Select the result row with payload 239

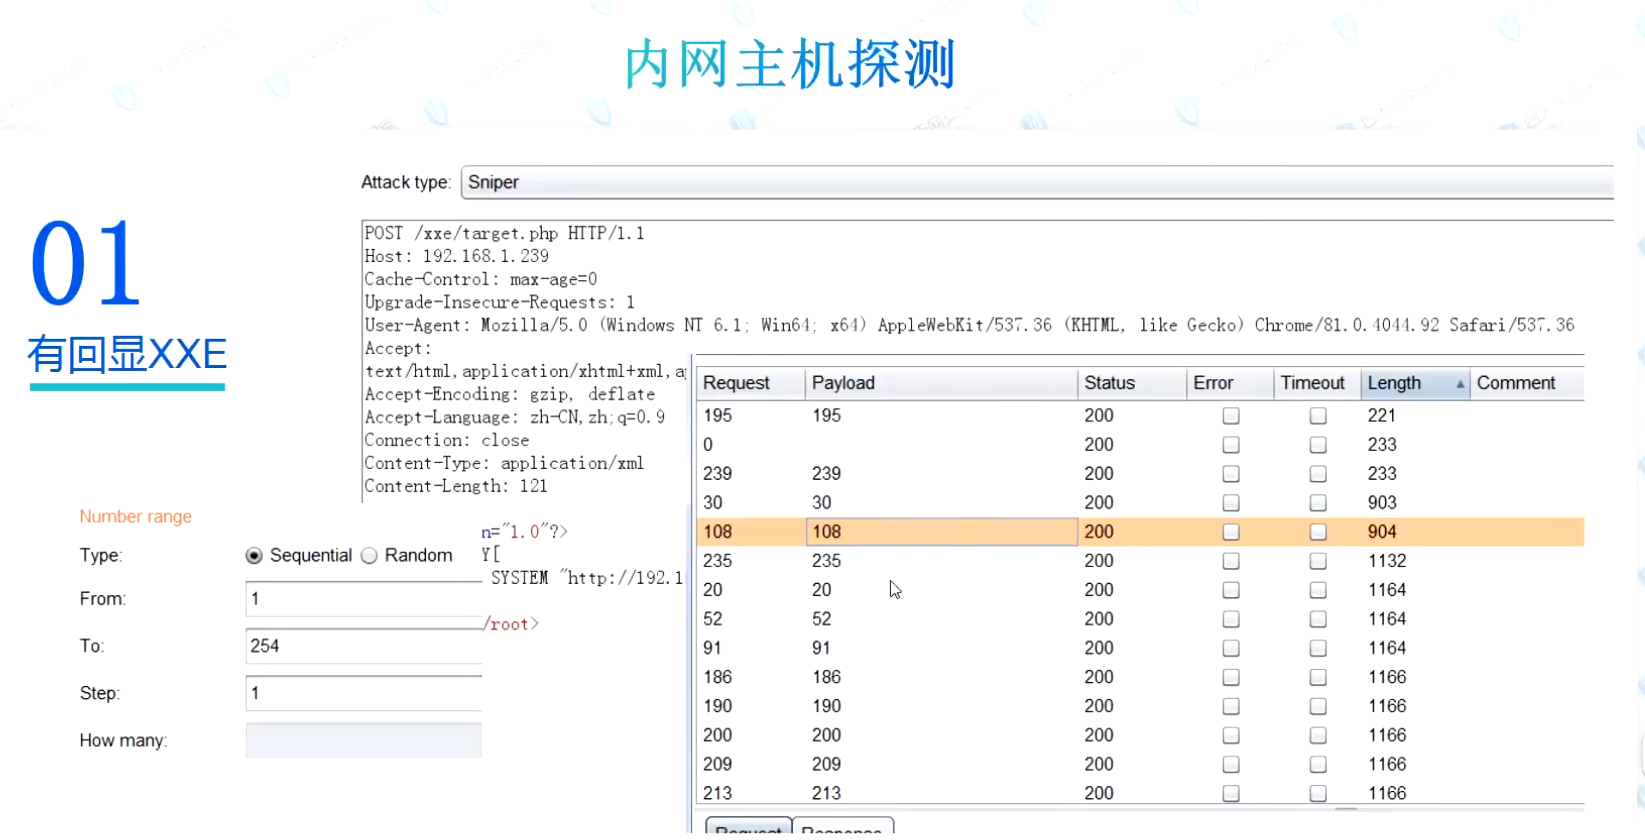coord(1140,473)
